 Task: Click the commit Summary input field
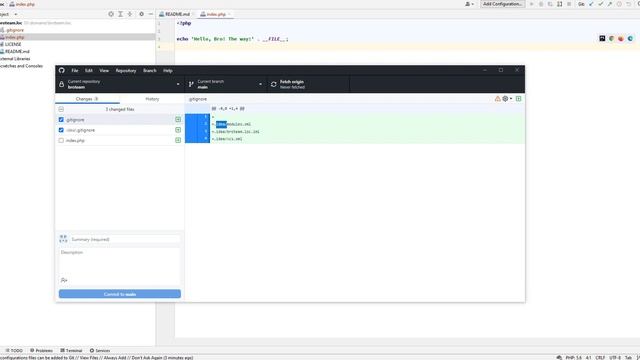coord(124,239)
